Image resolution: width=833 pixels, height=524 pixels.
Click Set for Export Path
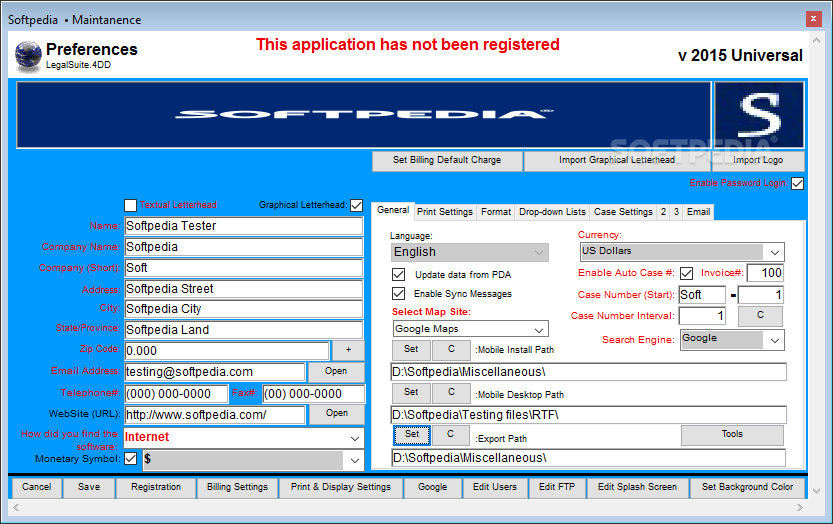click(x=412, y=435)
